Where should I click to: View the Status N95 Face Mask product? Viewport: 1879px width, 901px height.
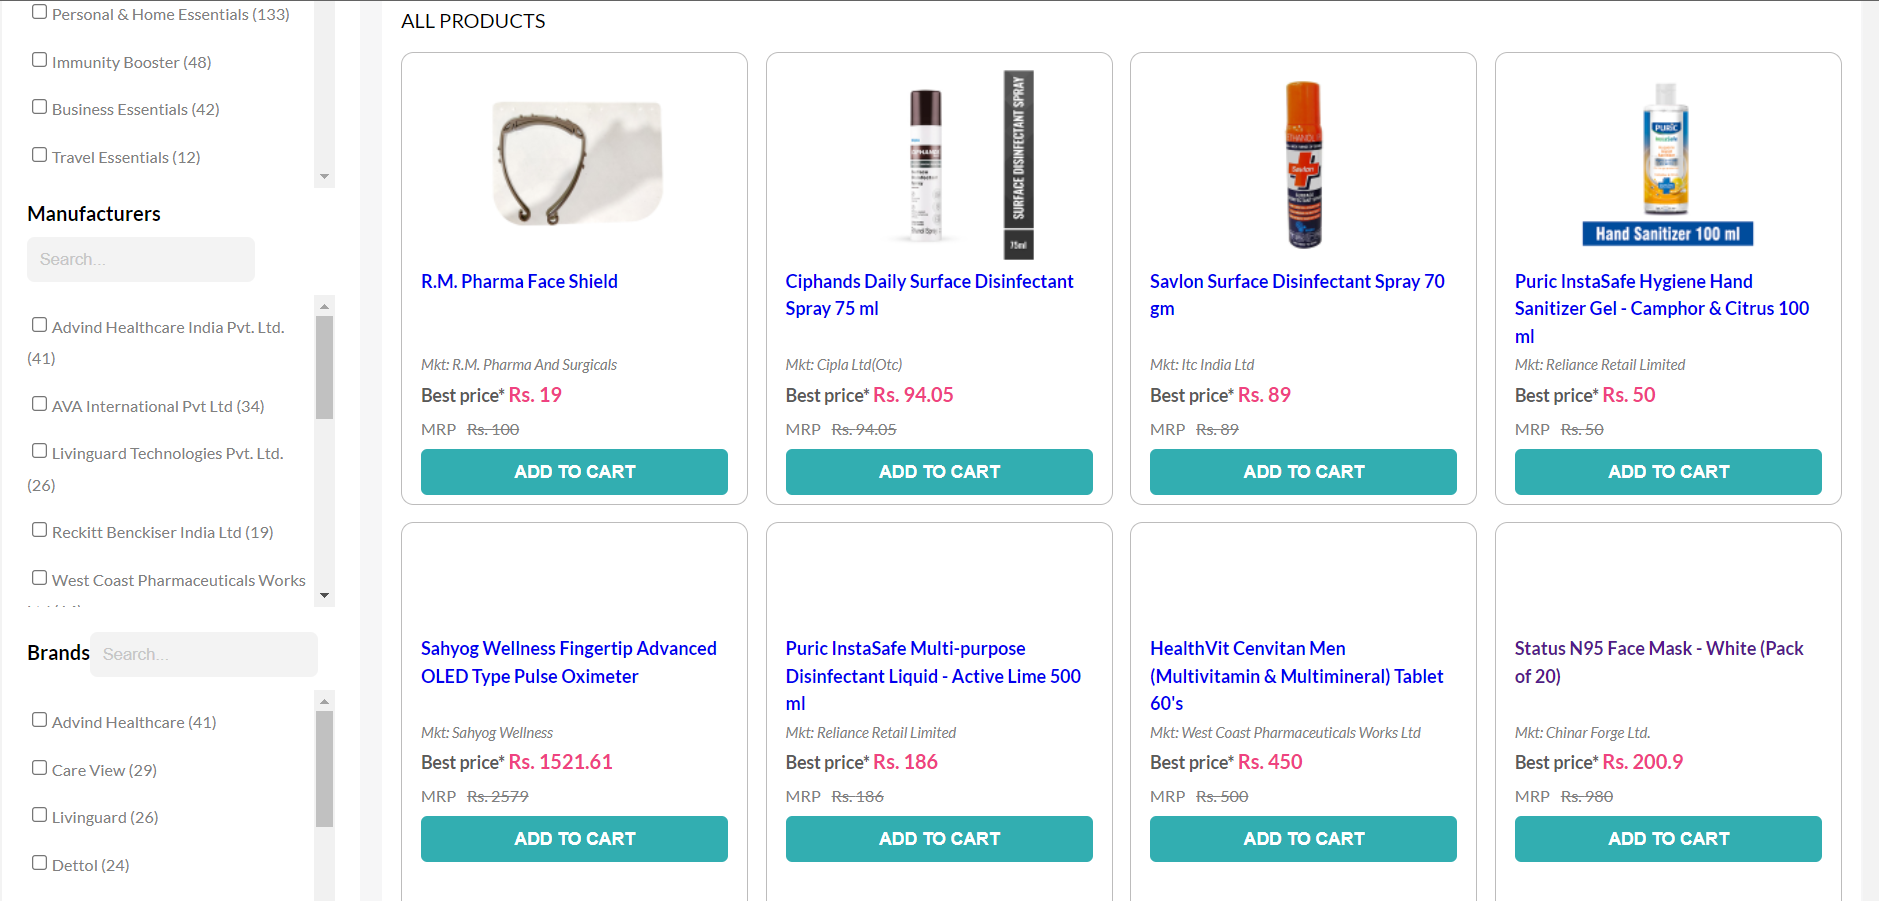click(x=1657, y=662)
